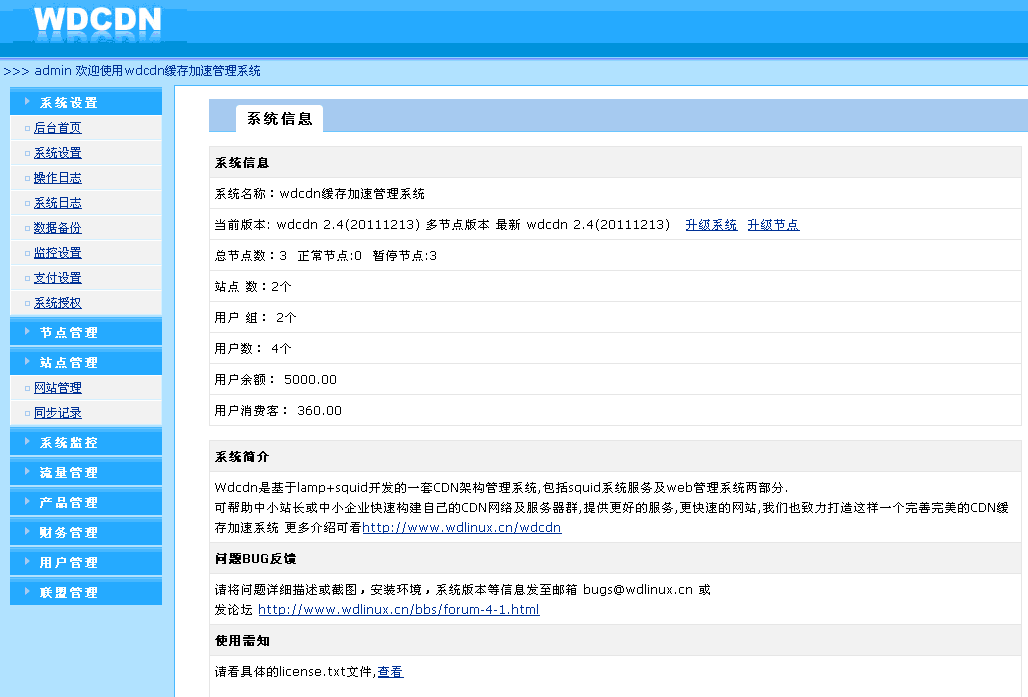Click the 升级节点 link

pos(773,225)
